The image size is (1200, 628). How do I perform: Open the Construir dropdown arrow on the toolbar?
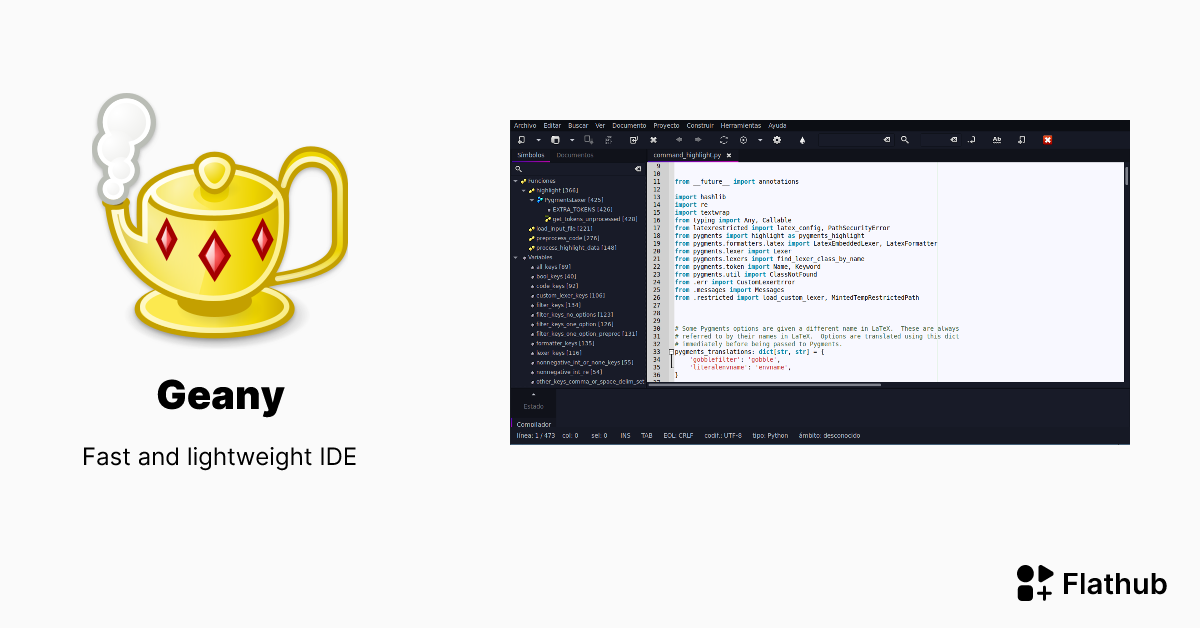(x=760, y=139)
